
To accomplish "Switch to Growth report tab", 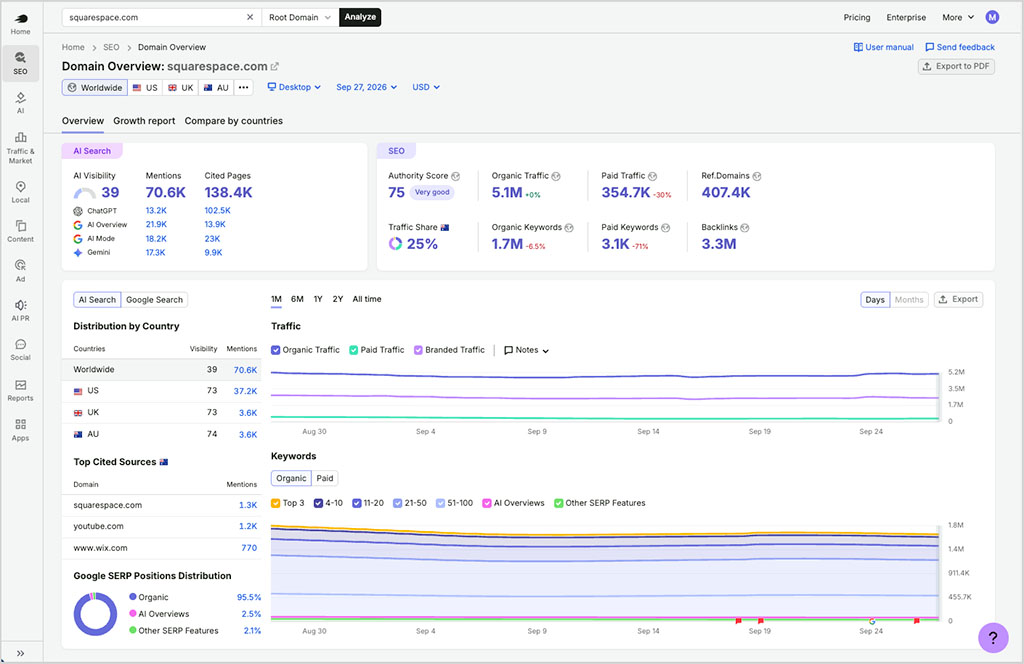I will 144,121.
